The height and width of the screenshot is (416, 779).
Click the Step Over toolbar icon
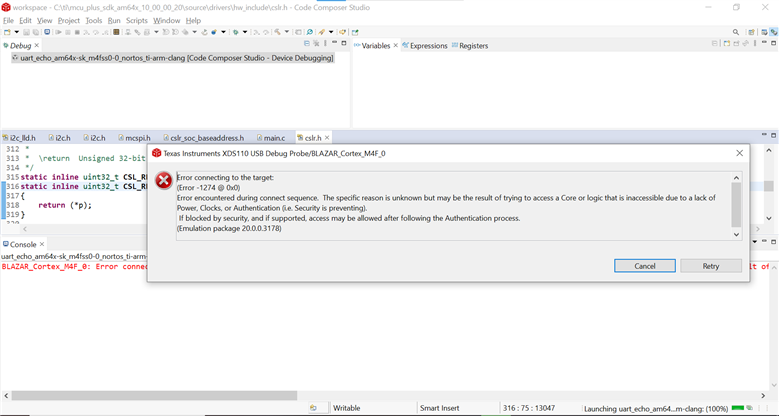95,32
